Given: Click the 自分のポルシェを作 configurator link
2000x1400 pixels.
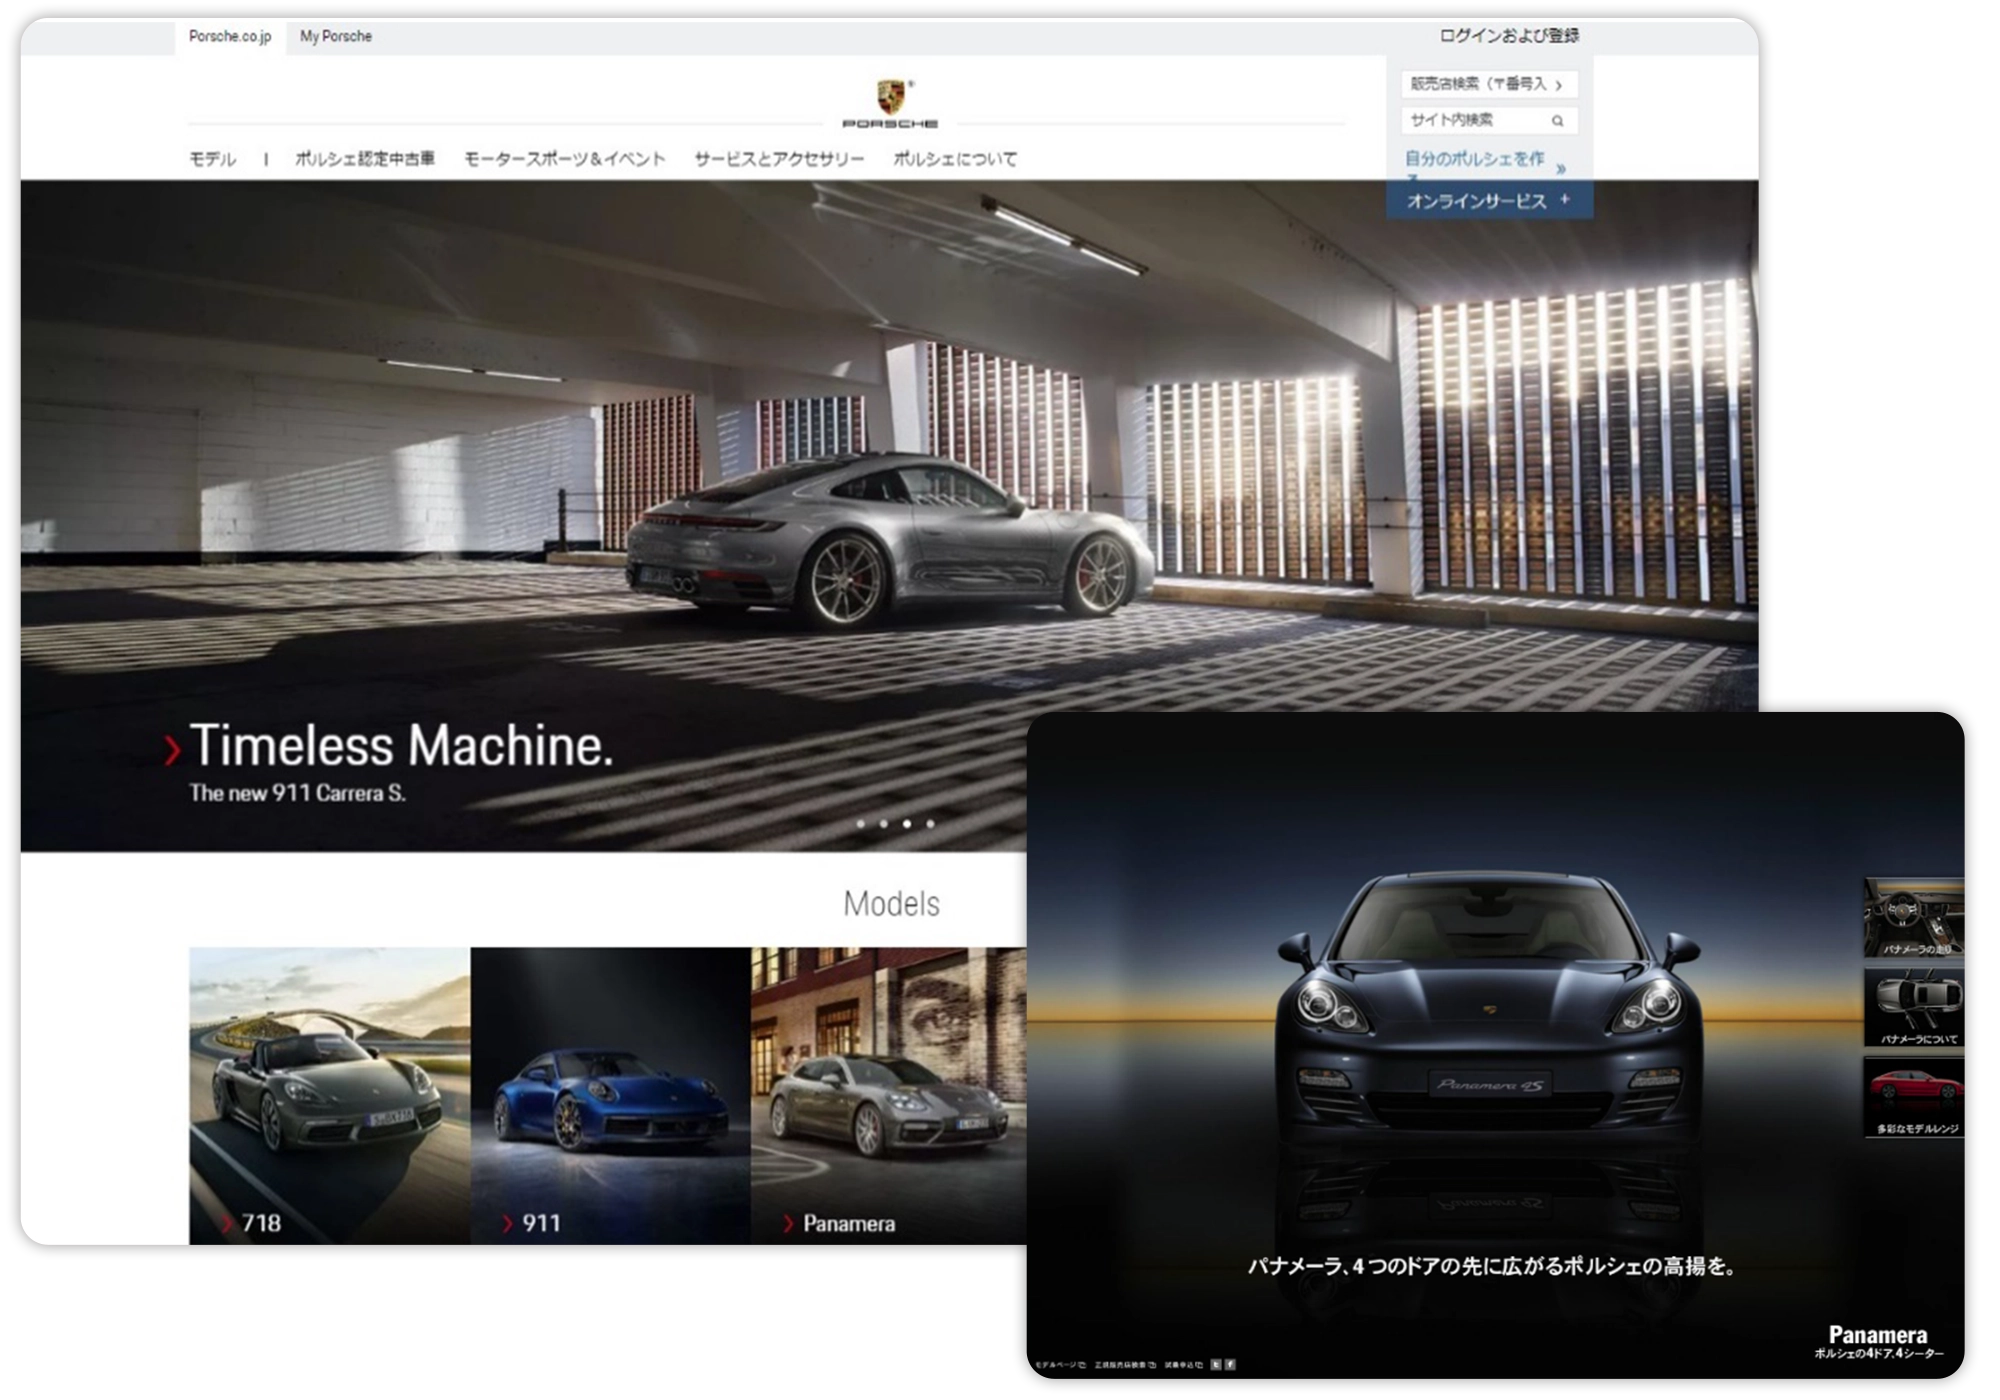Looking at the screenshot, I should tap(1475, 159).
